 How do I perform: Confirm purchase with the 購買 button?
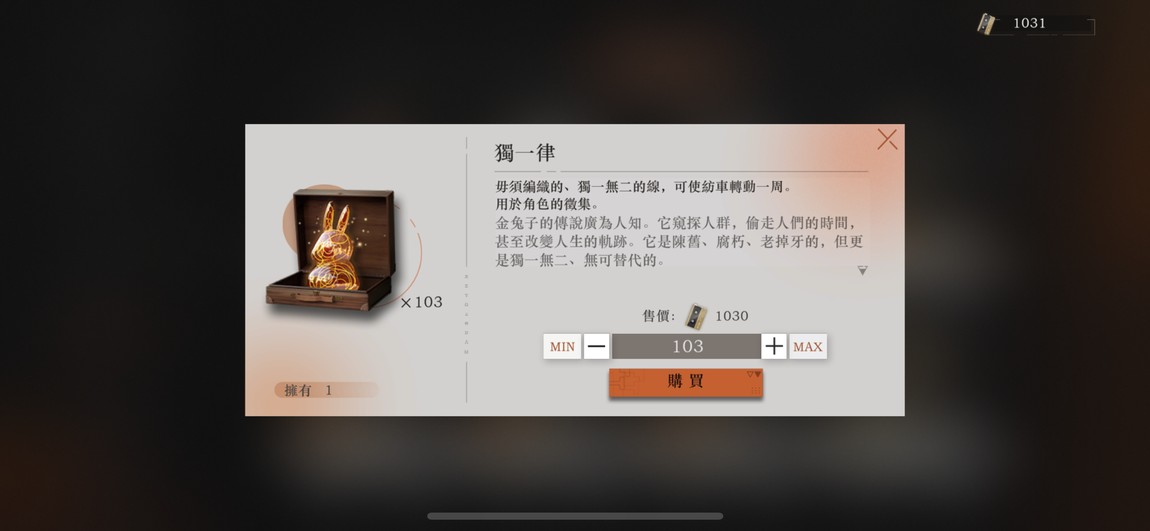686,382
